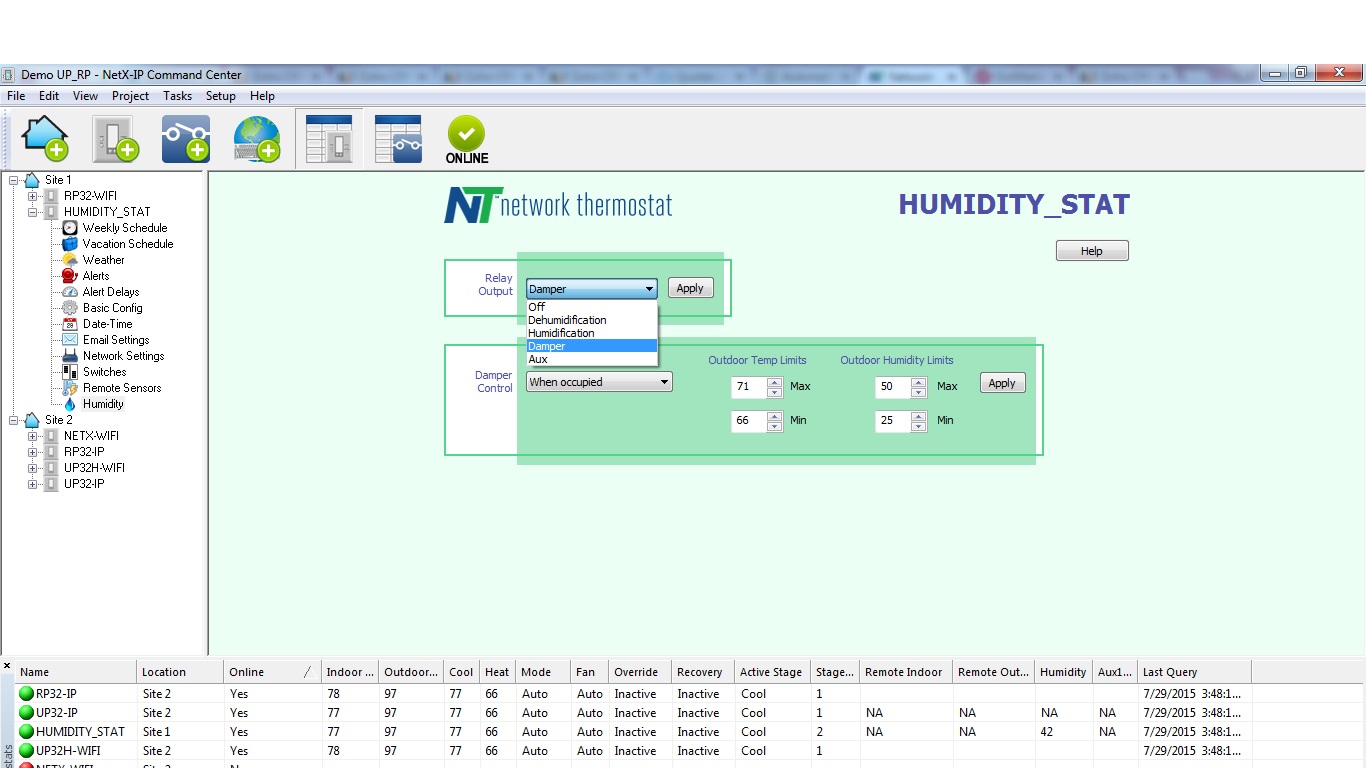Expand the UP32H-WIFI tree node
Screen dimensions: 1366x768
pyautogui.click(x=32, y=468)
